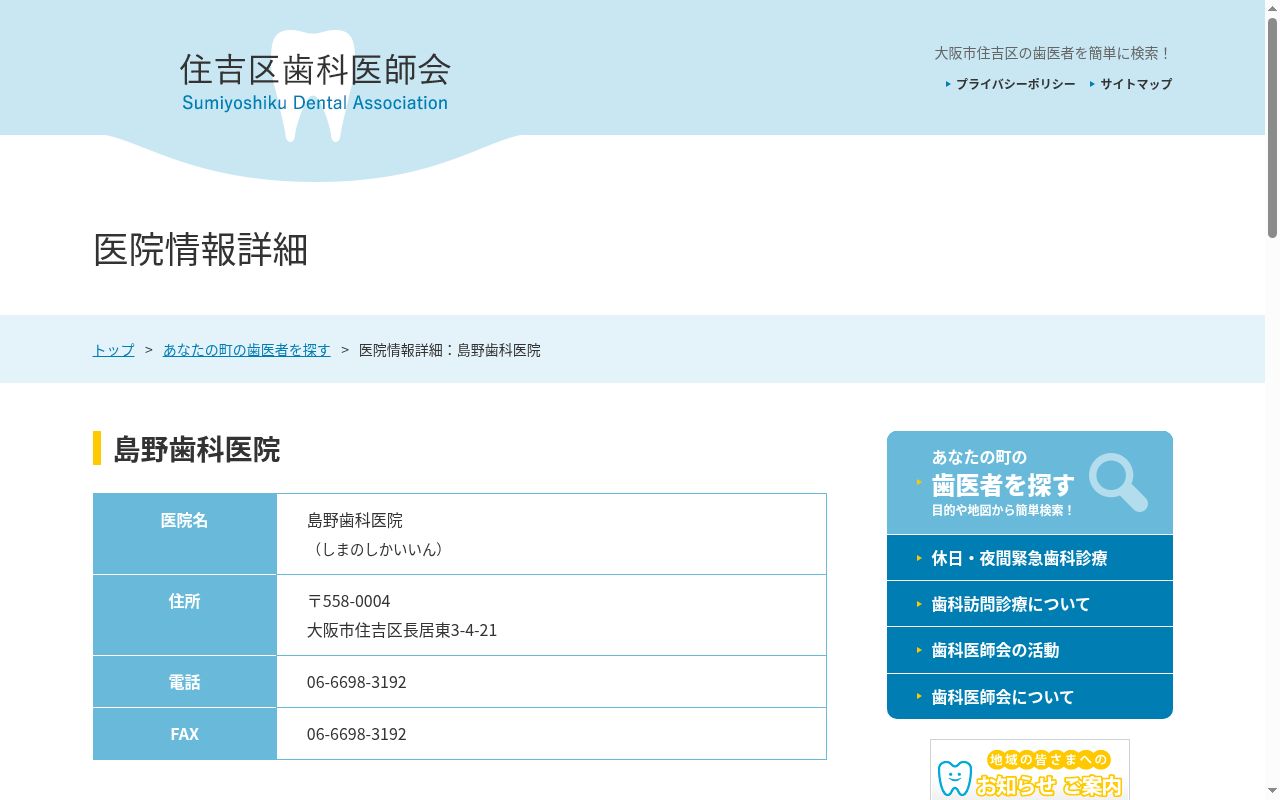
Task: Click the 島野歯科医院 section heading
Action: [x=197, y=449]
